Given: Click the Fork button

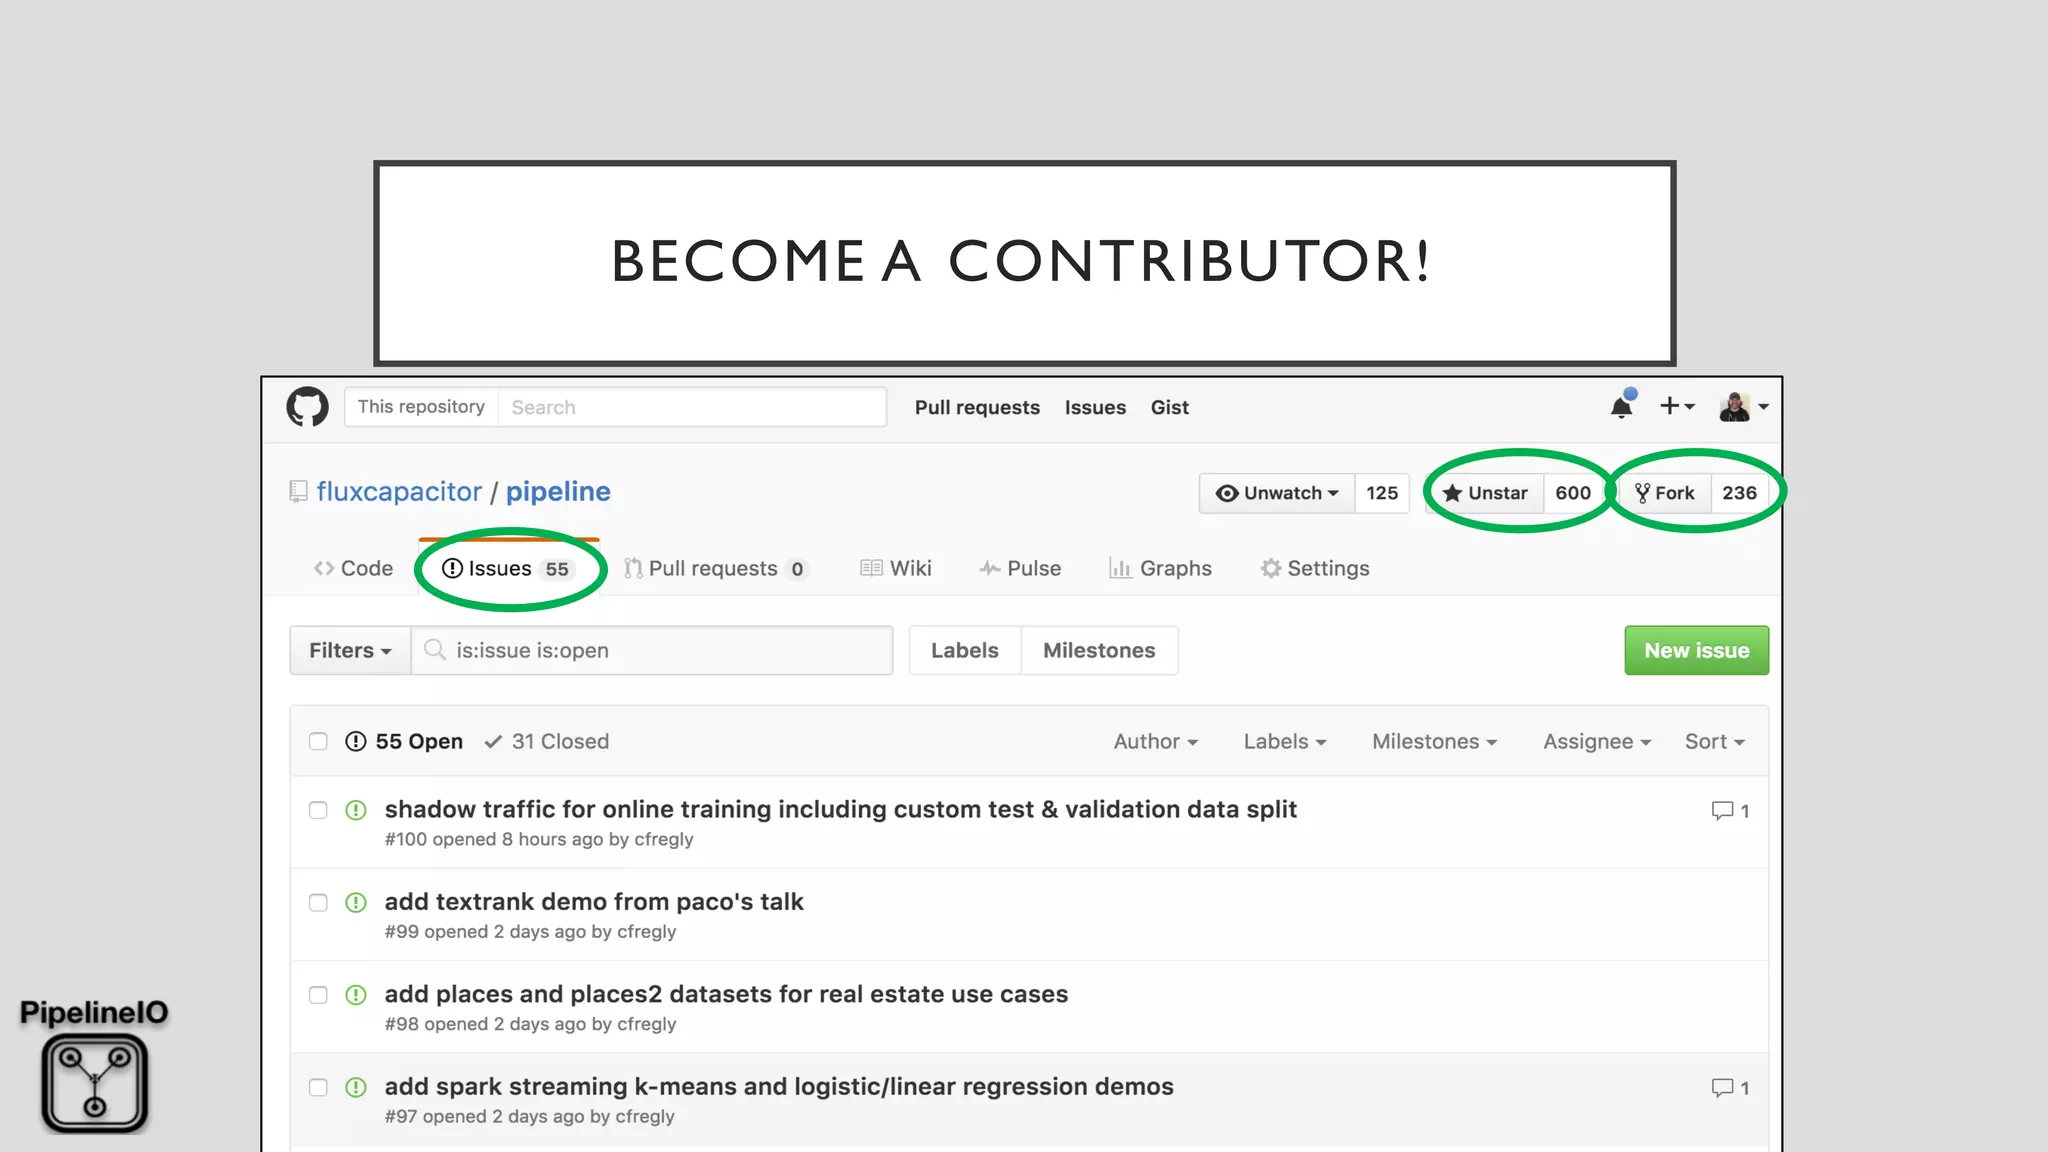Looking at the screenshot, I should (1664, 493).
